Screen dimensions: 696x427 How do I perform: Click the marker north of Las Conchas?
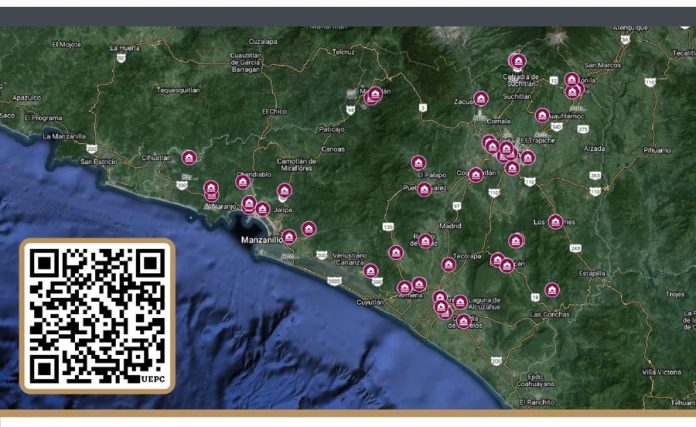(x=552, y=290)
